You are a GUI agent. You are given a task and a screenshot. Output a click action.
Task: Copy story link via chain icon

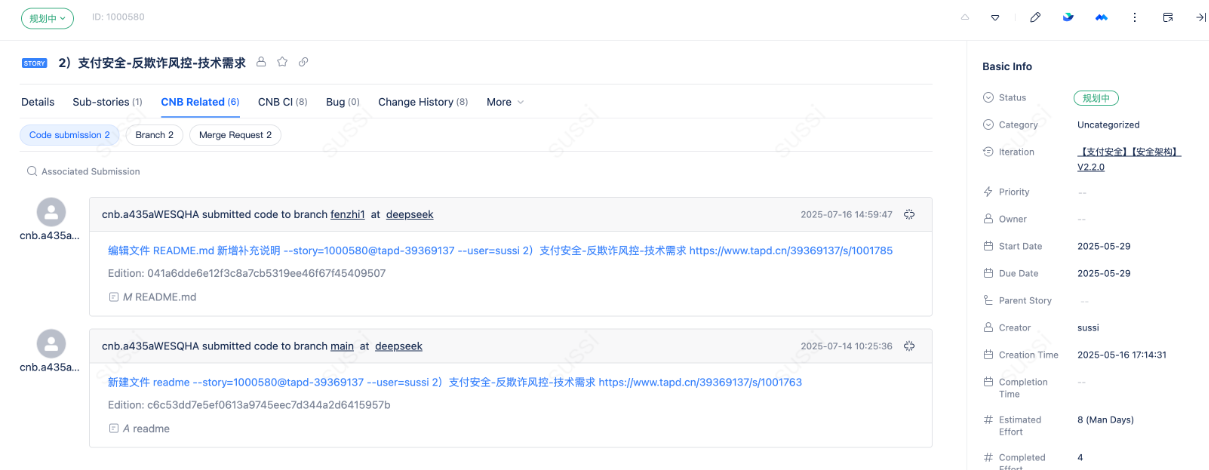click(x=304, y=62)
